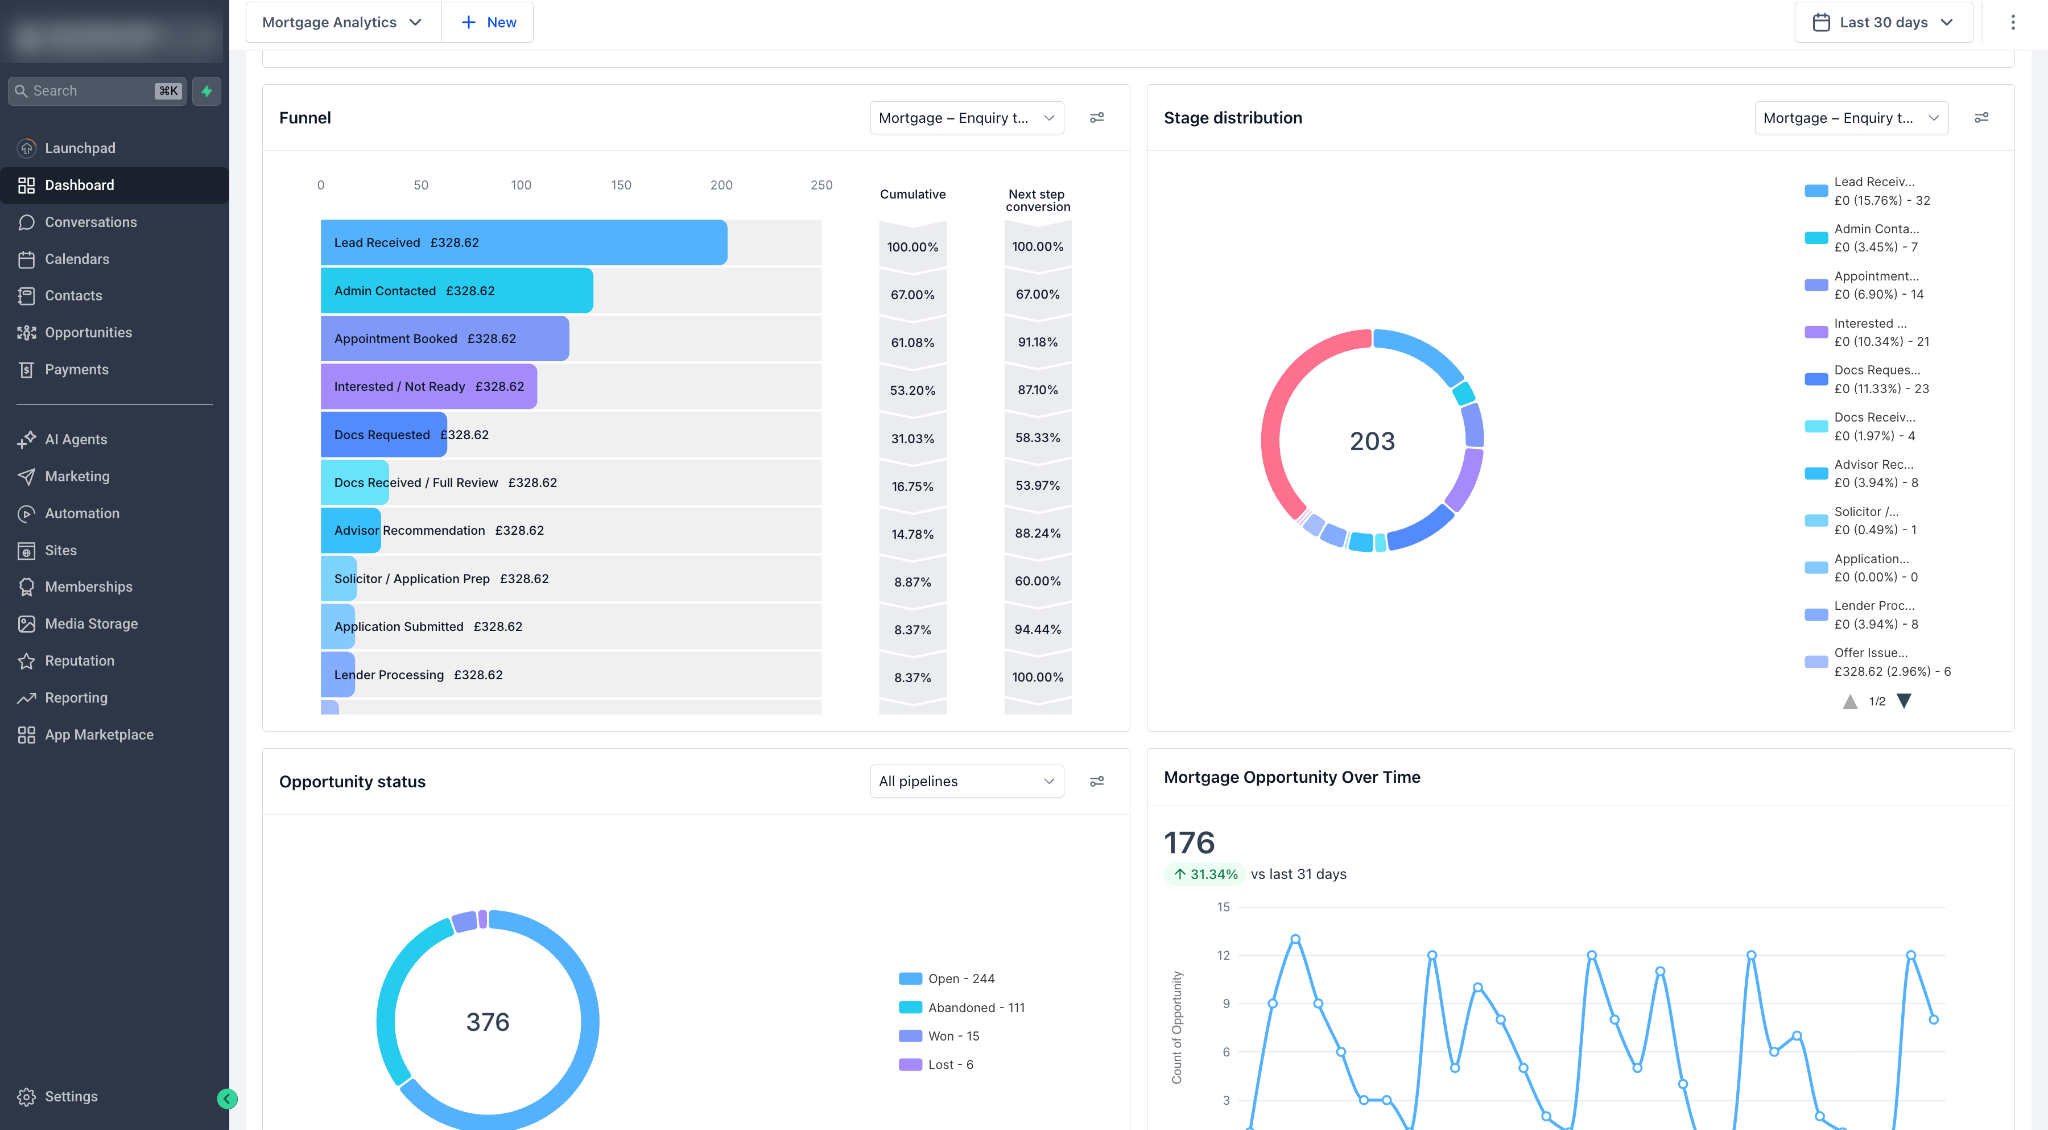Open Settings link at sidebar bottom
The width and height of the screenshot is (2048, 1130).
(x=71, y=1097)
